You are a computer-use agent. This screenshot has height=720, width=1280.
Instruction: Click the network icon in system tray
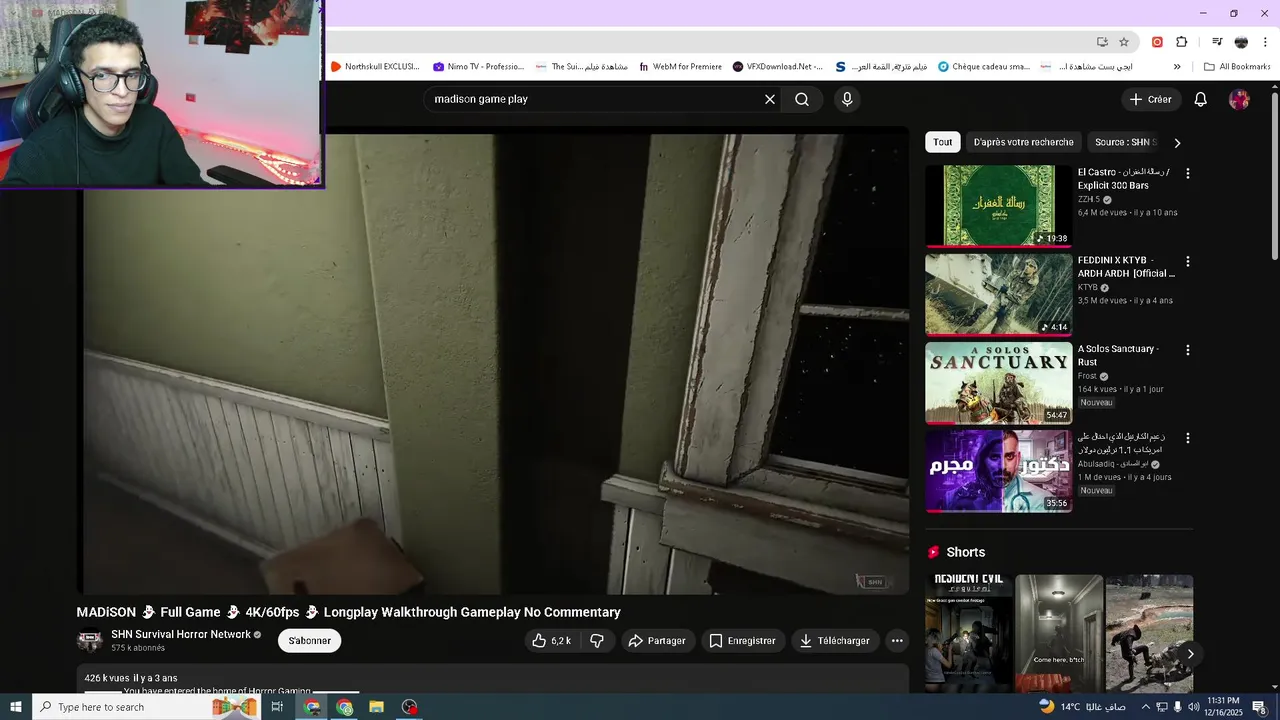point(1162,707)
